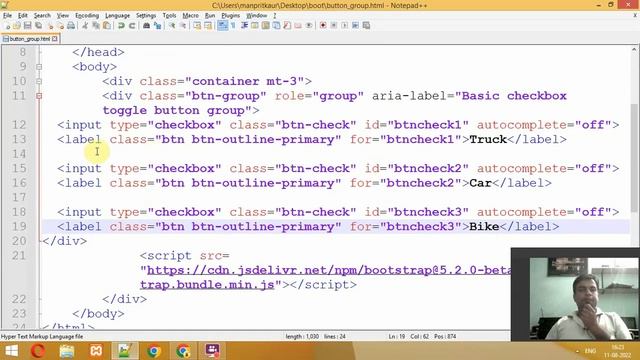Screen dimensions: 640x360
Task: Toggle the Monitoring eye icon
Action: tap(309, 25)
